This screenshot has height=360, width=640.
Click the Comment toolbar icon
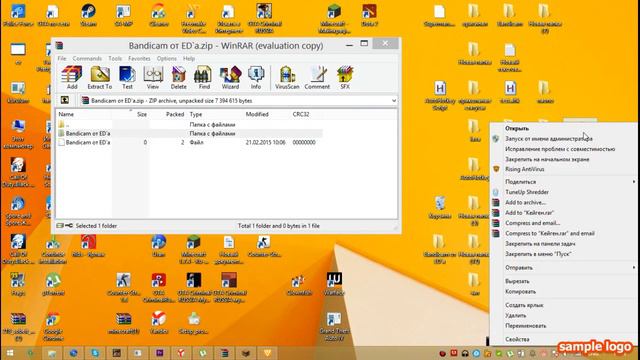tap(317, 78)
